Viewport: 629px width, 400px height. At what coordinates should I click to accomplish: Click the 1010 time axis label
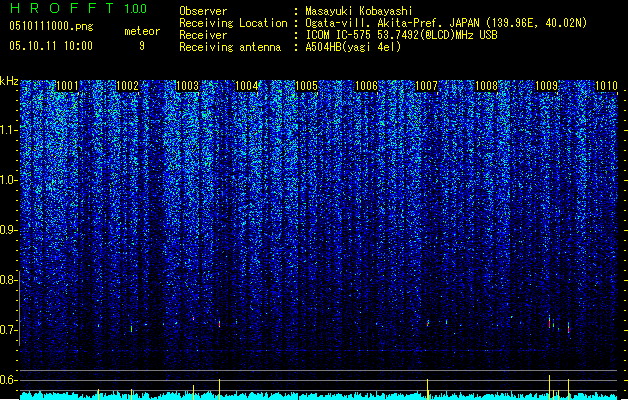coord(606,86)
